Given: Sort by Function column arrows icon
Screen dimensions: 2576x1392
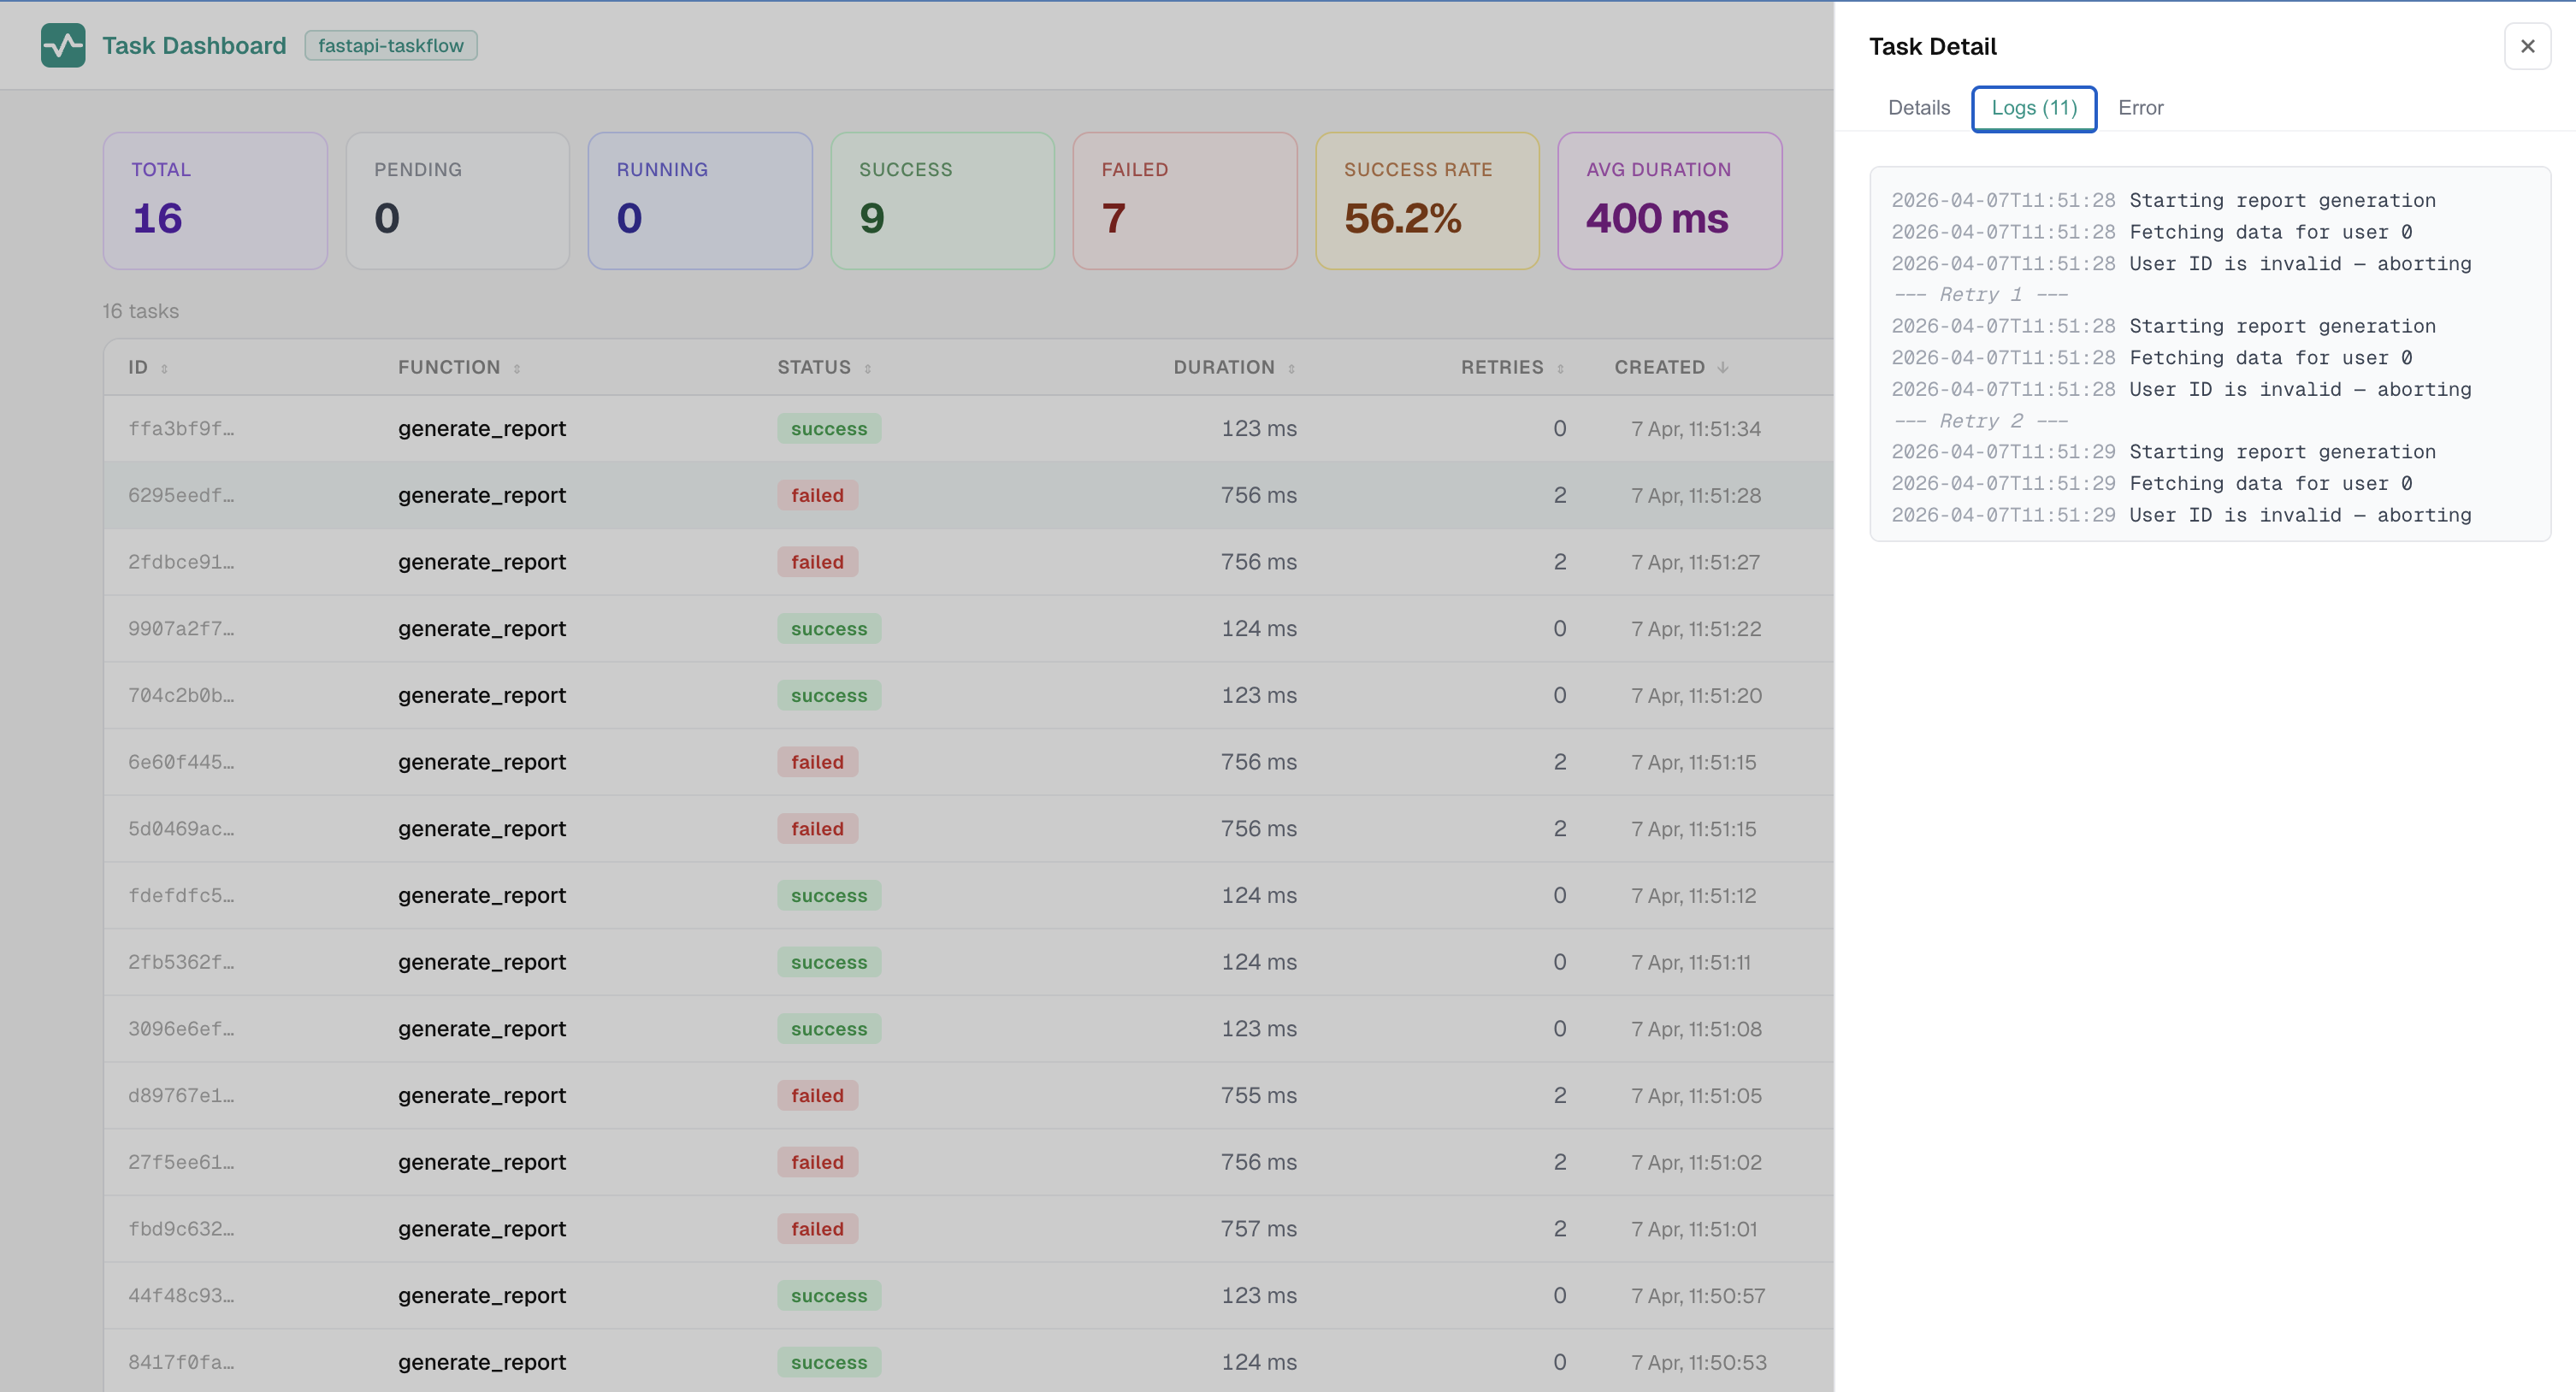Looking at the screenshot, I should point(517,369).
